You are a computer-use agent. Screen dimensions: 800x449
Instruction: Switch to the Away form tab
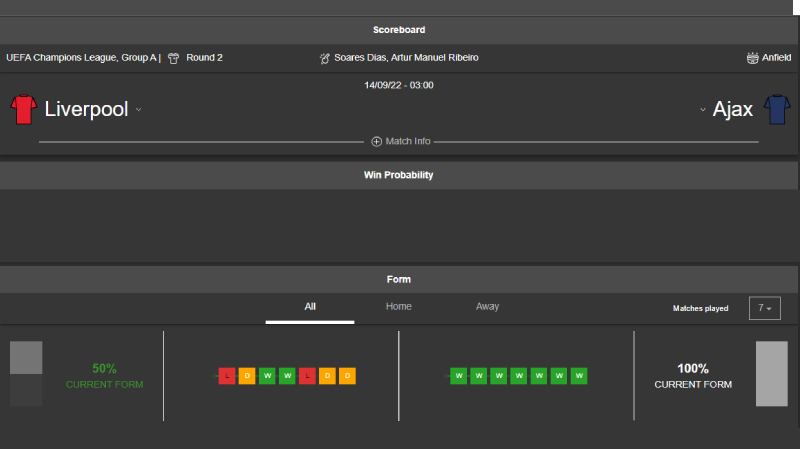487,307
